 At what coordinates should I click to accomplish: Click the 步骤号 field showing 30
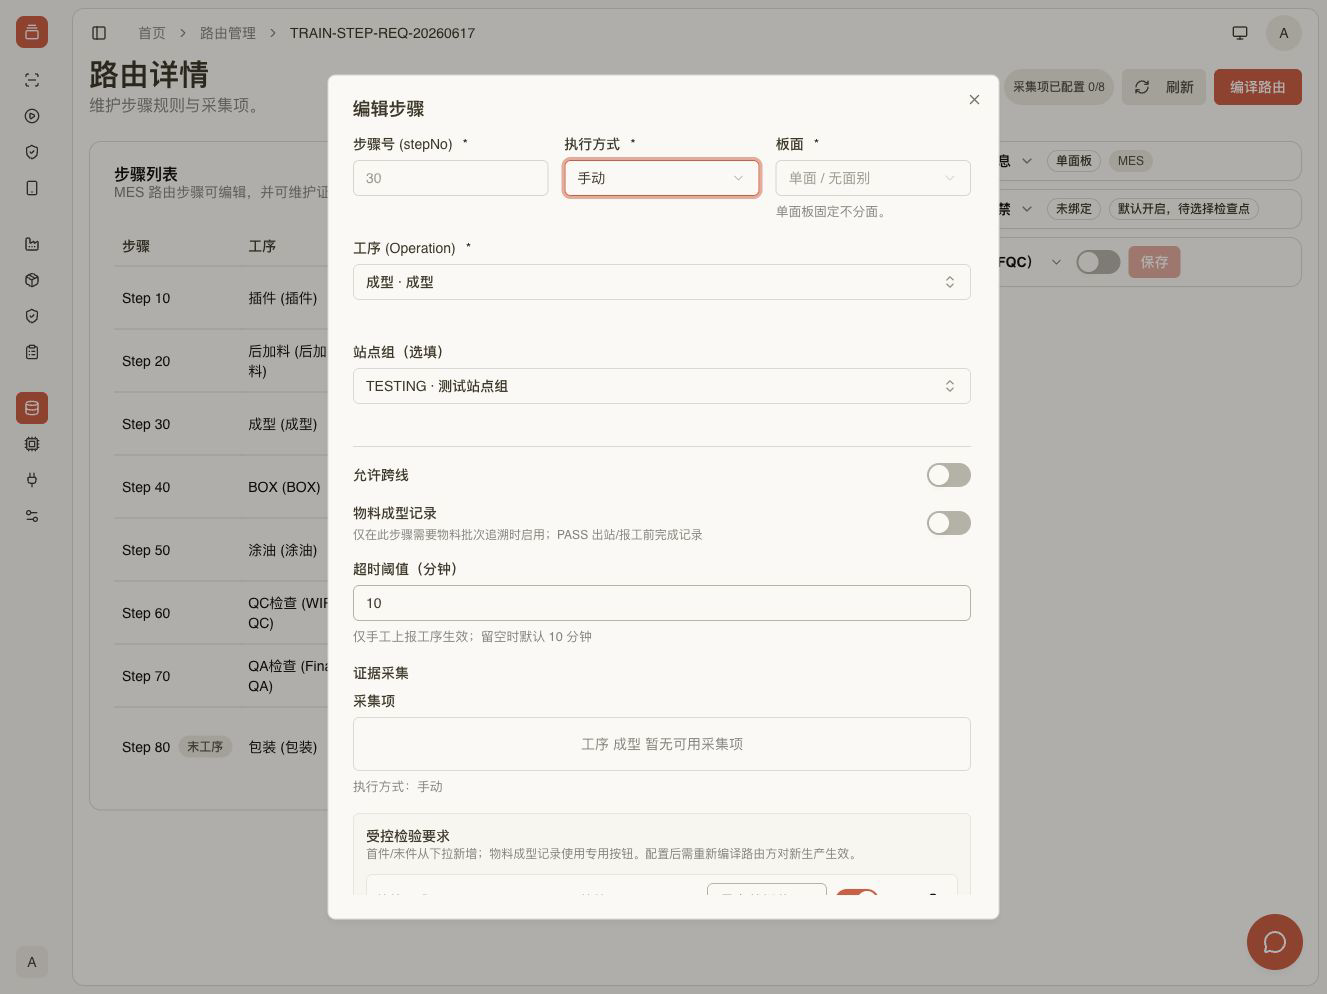point(450,178)
